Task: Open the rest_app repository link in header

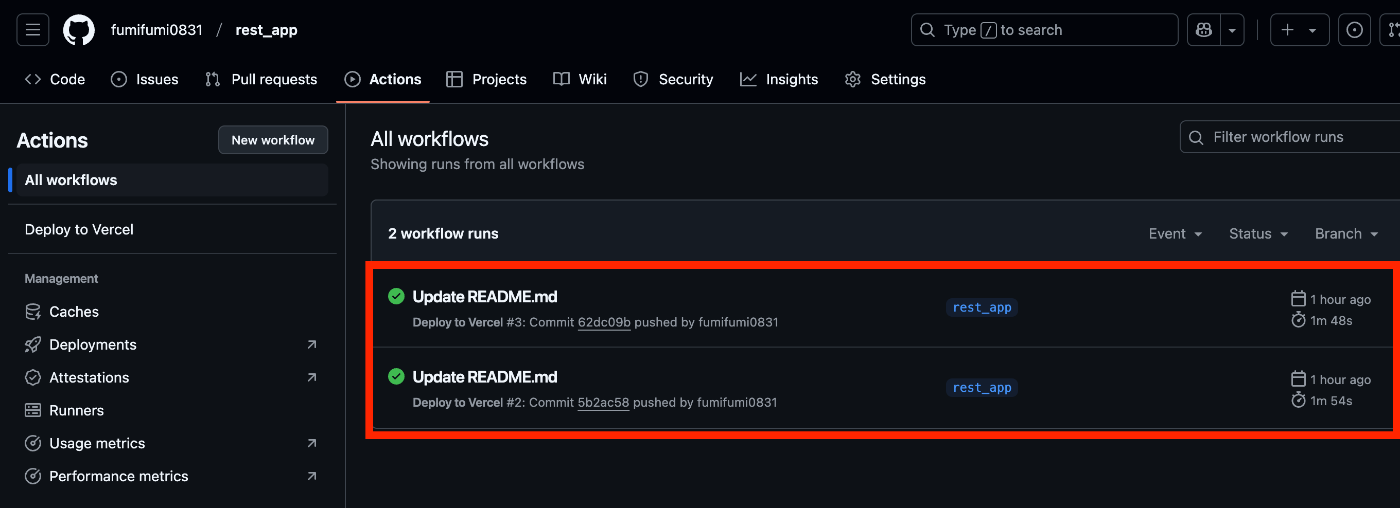Action: 266,30
